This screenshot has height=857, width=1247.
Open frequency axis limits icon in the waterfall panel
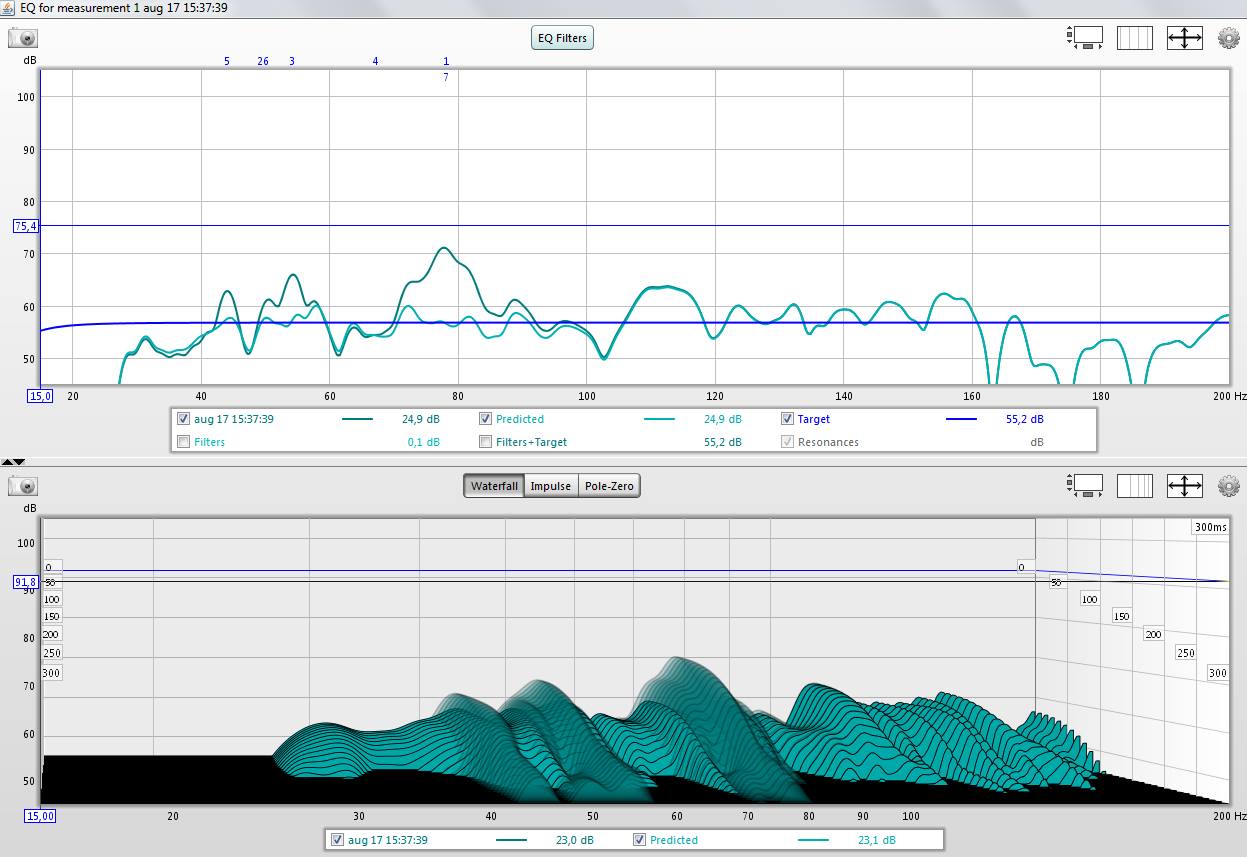pos(1134,486)
